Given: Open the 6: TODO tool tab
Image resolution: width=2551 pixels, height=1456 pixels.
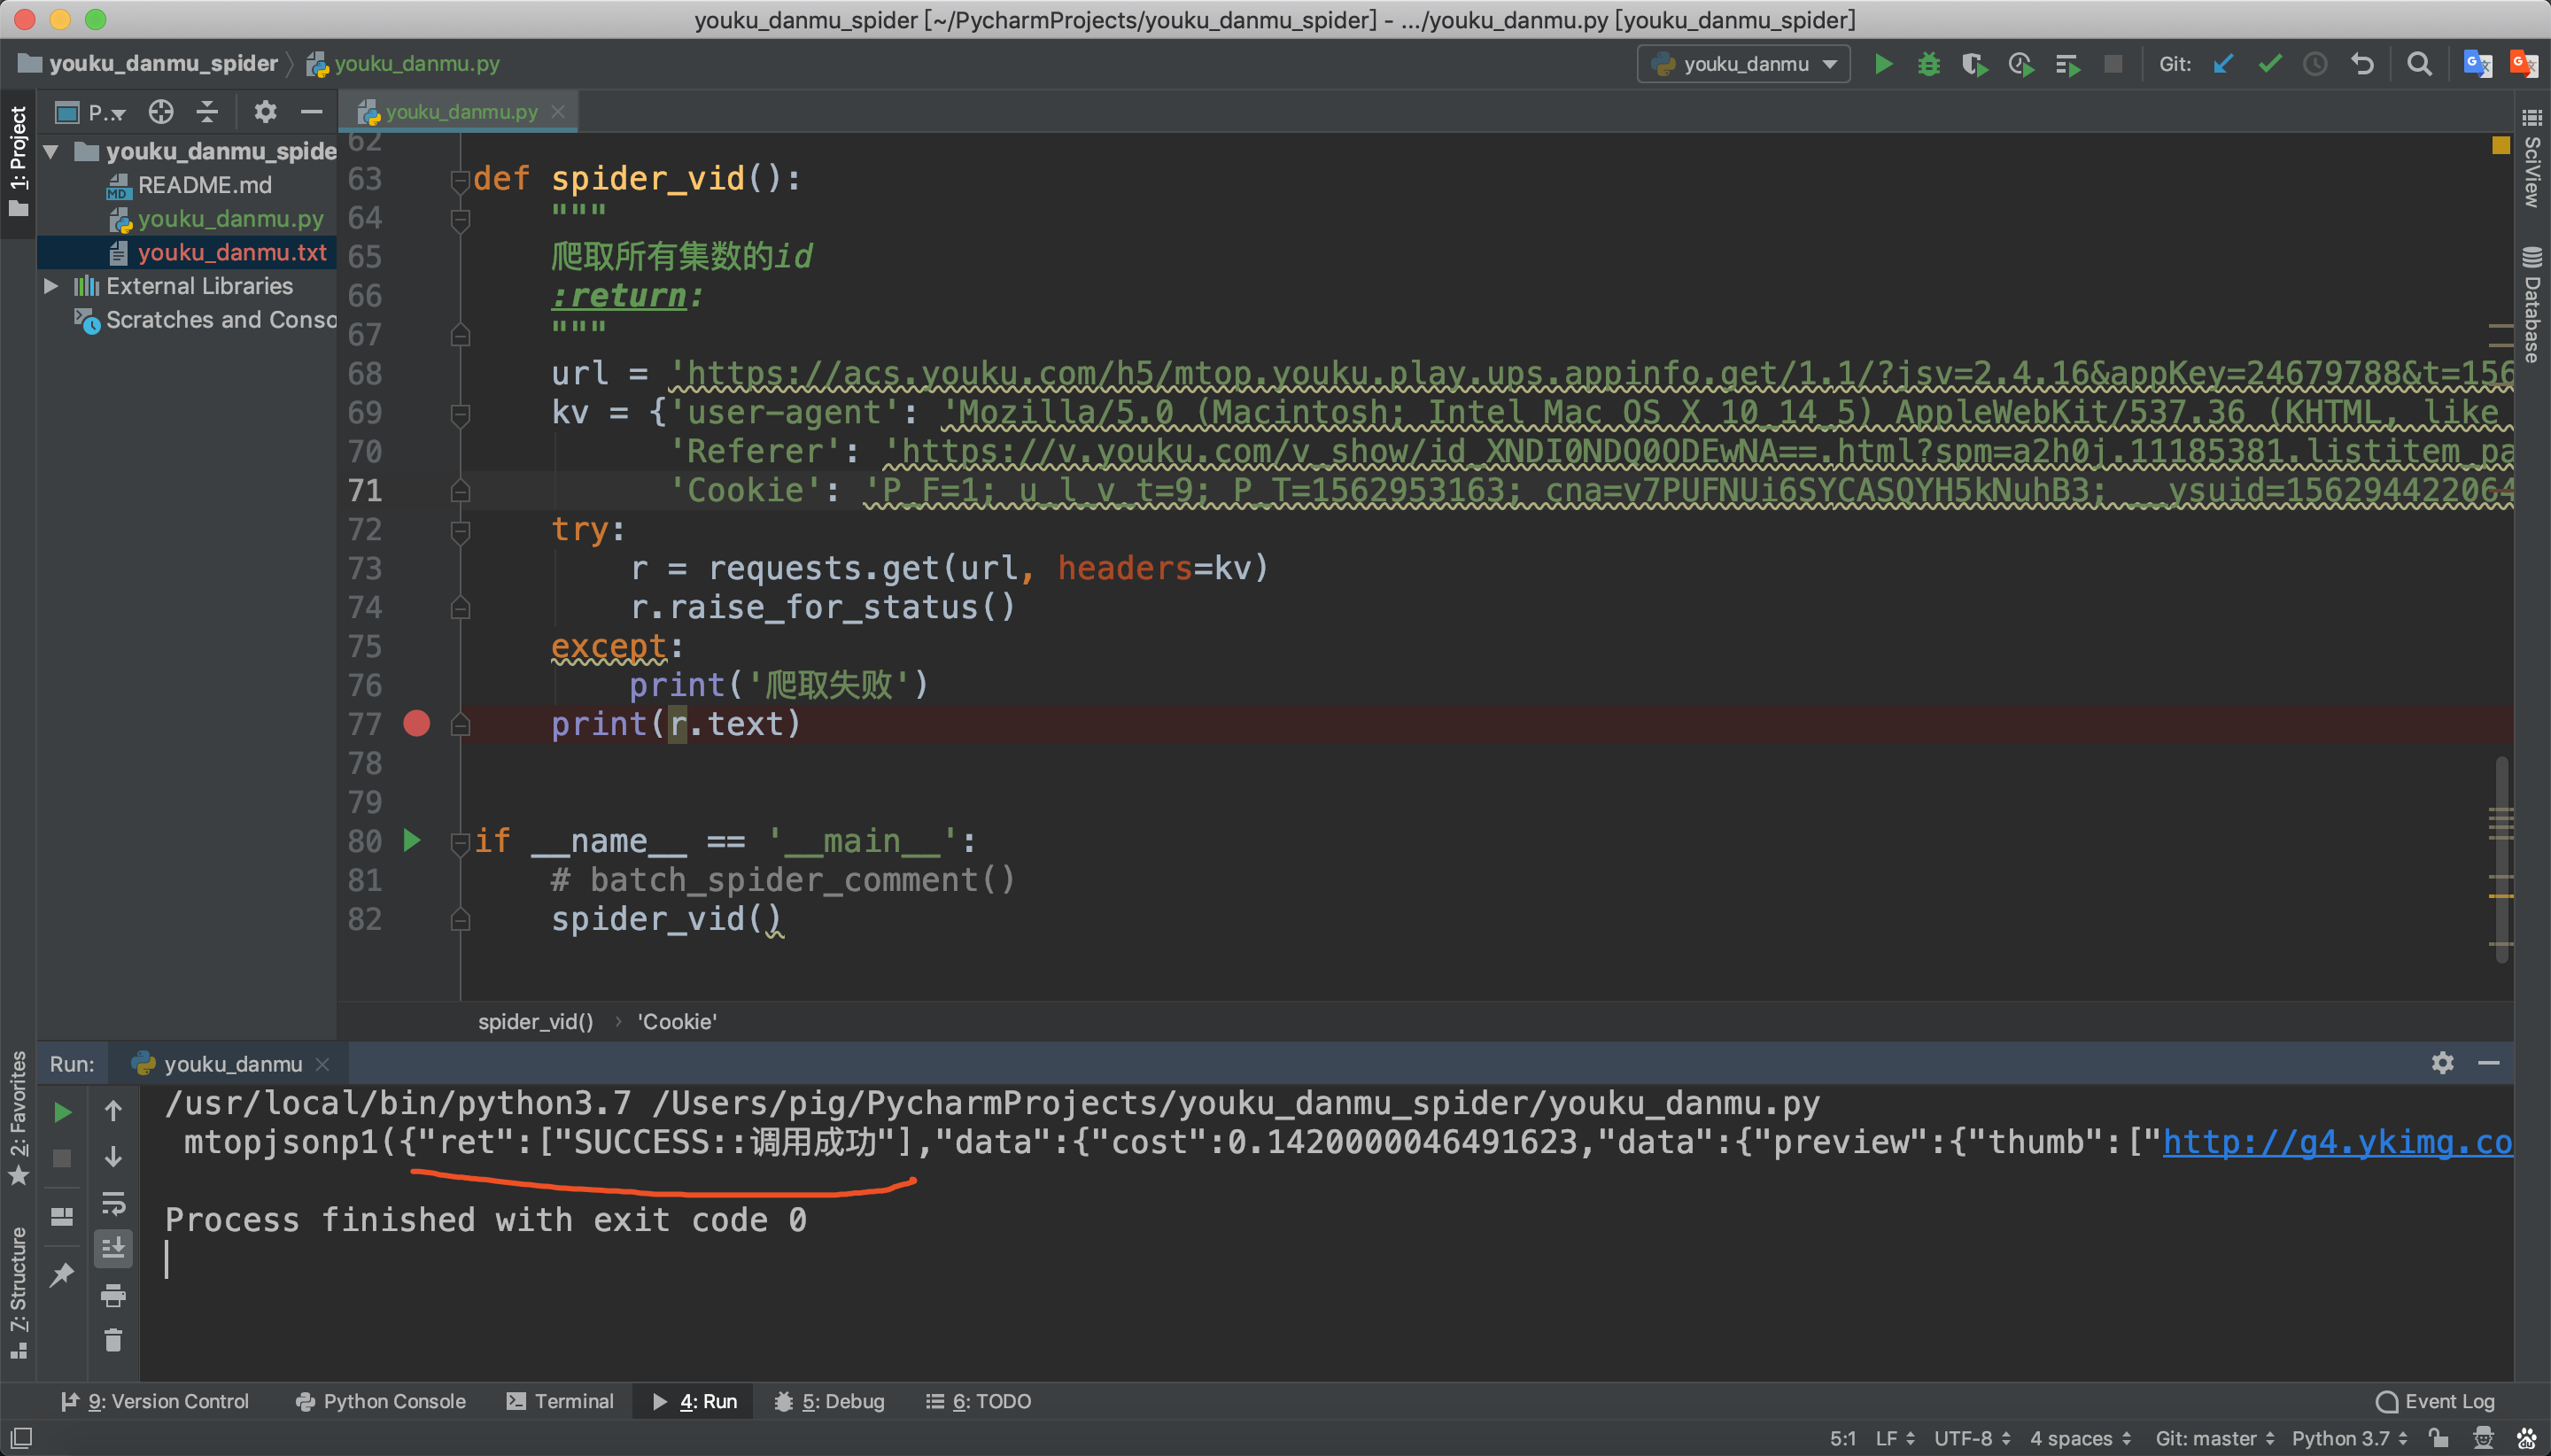Looking at the screenshot, I should click(x=978, y=1401).
